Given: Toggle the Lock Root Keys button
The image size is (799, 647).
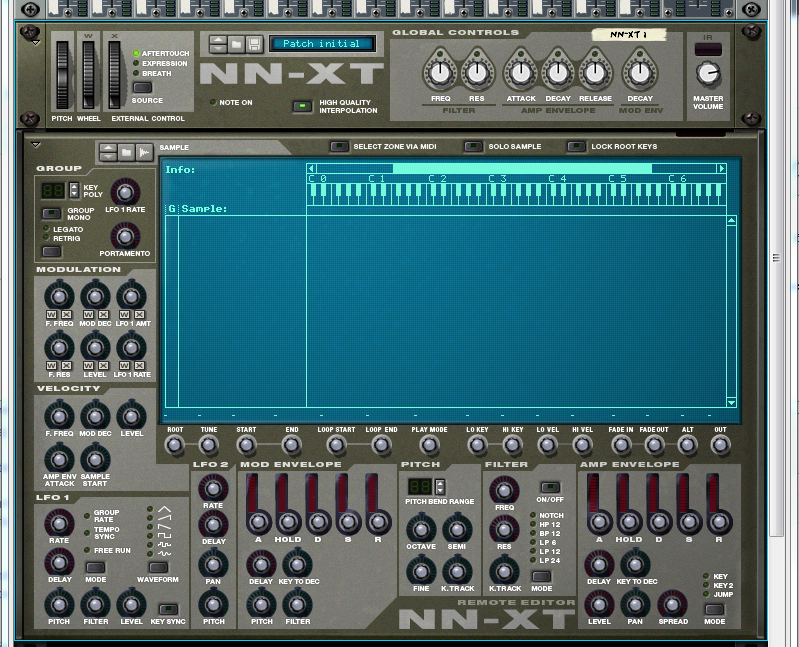Looking at the screenshot, I should tap(576, 147).
